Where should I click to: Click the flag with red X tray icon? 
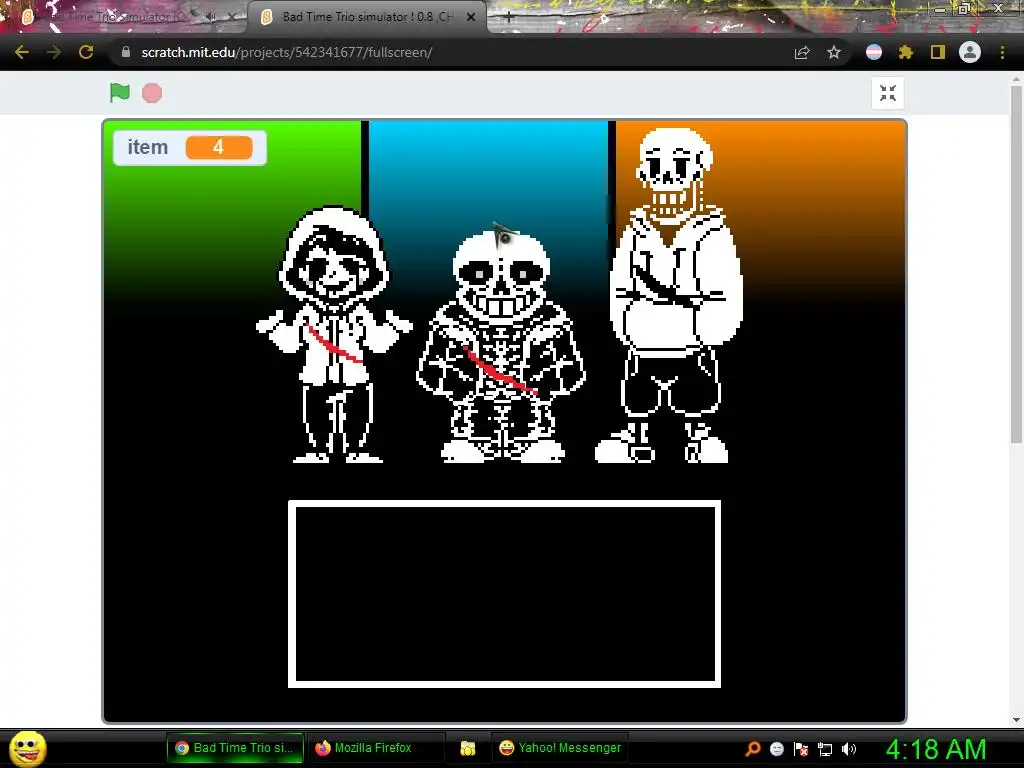tap(801, 749)
